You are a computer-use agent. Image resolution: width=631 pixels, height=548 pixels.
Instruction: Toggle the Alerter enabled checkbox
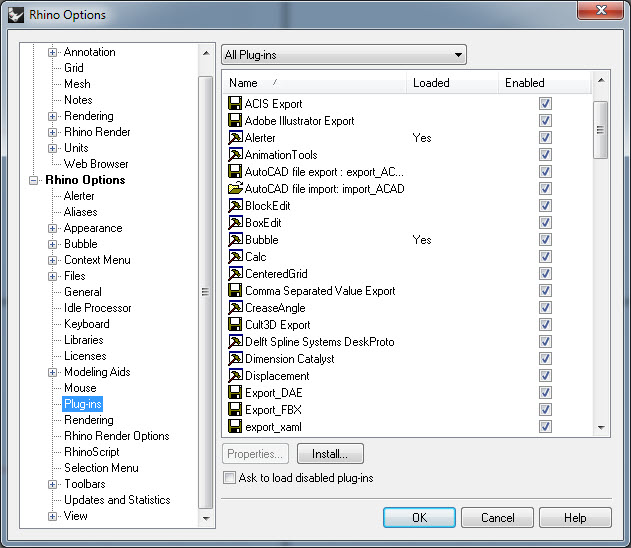[545, 138]
